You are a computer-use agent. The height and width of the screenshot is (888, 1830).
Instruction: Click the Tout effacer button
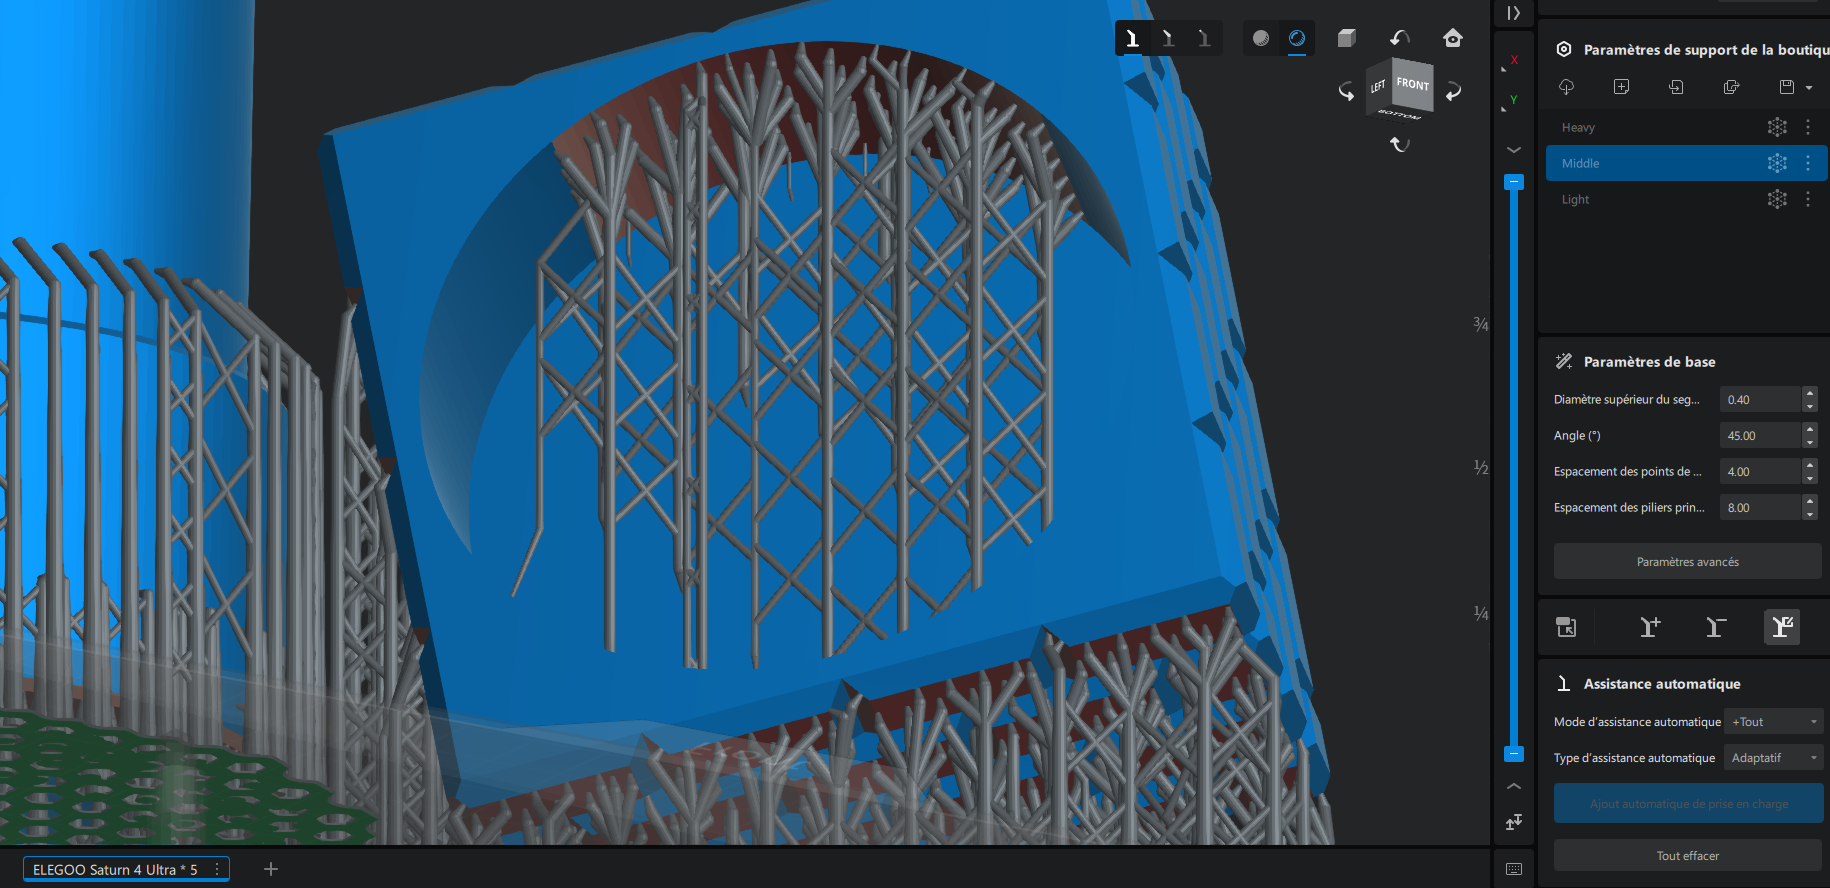click(1687, 856)
